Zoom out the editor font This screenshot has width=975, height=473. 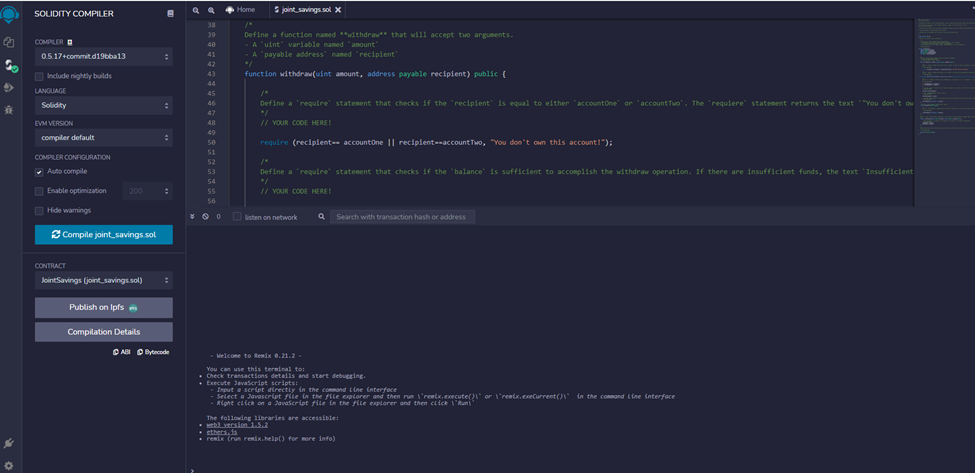point(196,10)
